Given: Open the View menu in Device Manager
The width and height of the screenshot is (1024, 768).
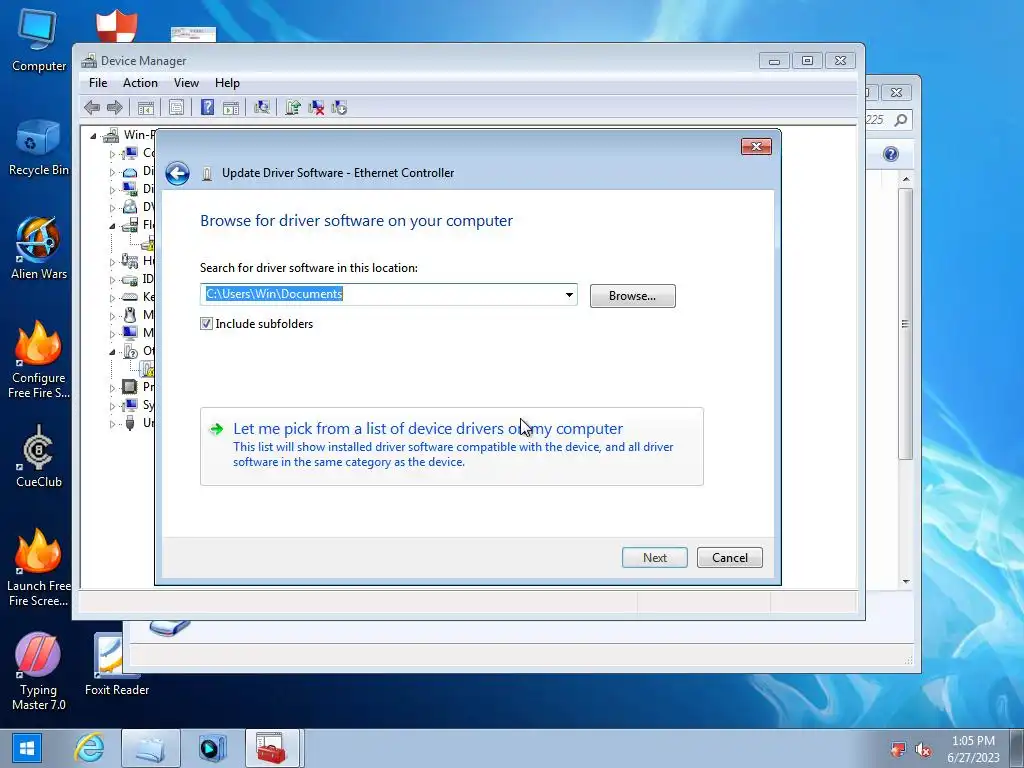Looking at the screenshot, I should coord(186,83).
